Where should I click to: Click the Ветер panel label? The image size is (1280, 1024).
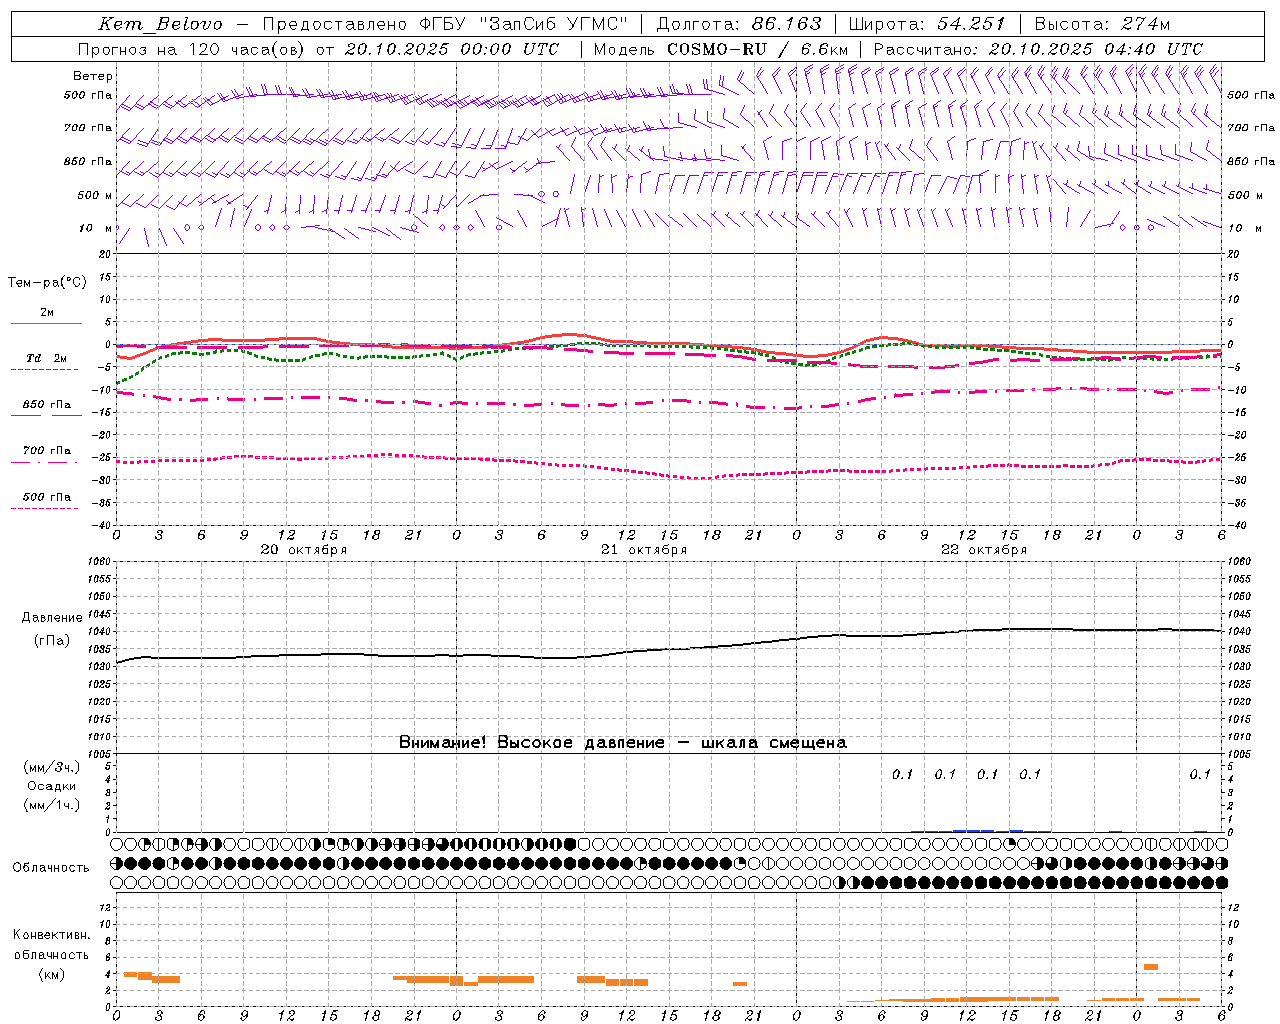pyautogui.click(x=93, y=76)
